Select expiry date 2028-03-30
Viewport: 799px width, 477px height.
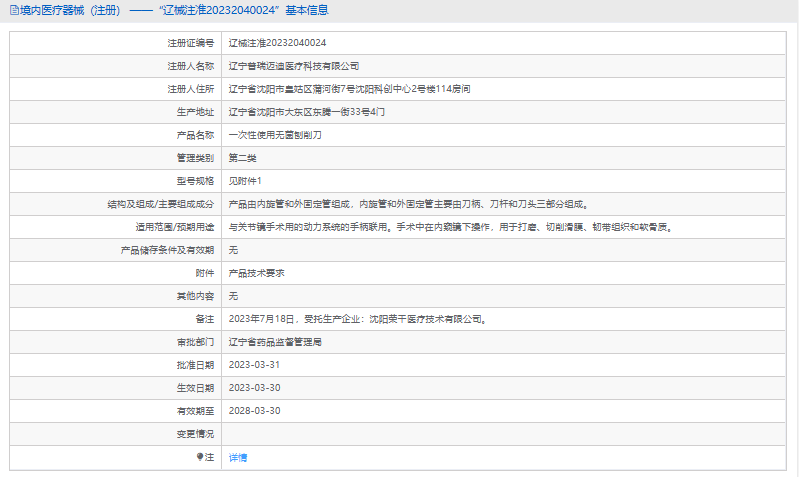254,411
